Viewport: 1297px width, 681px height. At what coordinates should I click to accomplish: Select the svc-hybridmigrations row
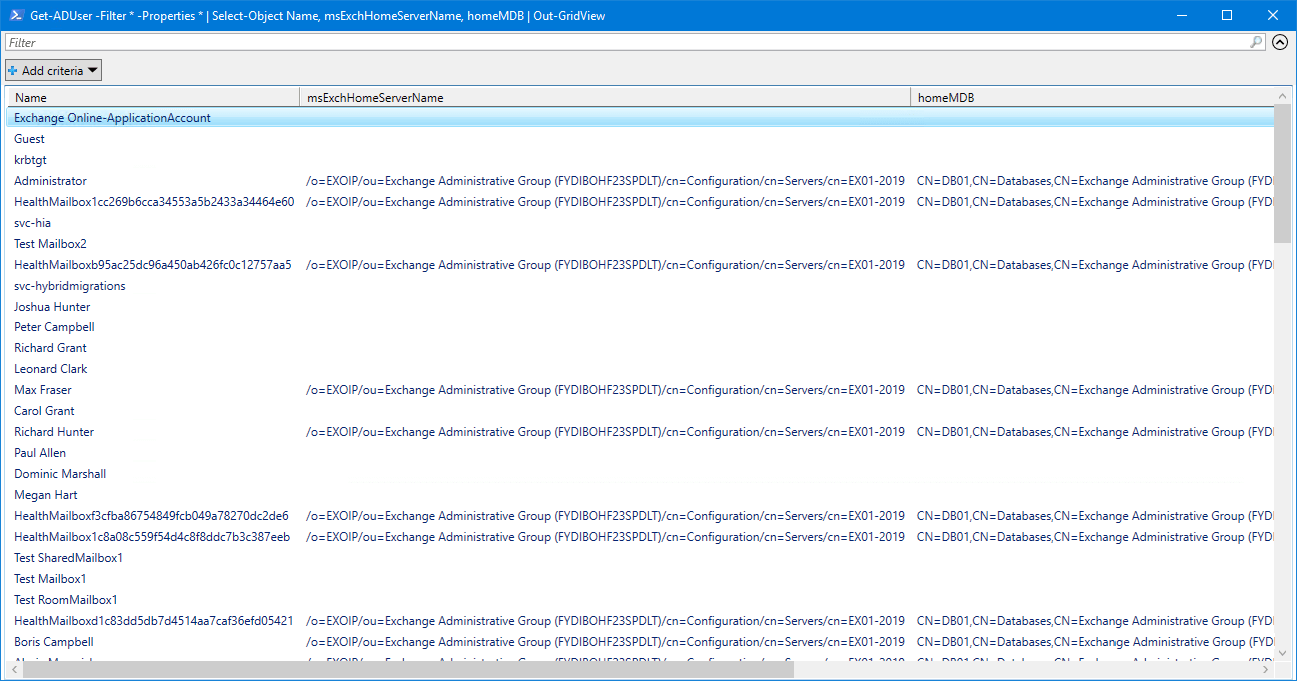(640, 286)
